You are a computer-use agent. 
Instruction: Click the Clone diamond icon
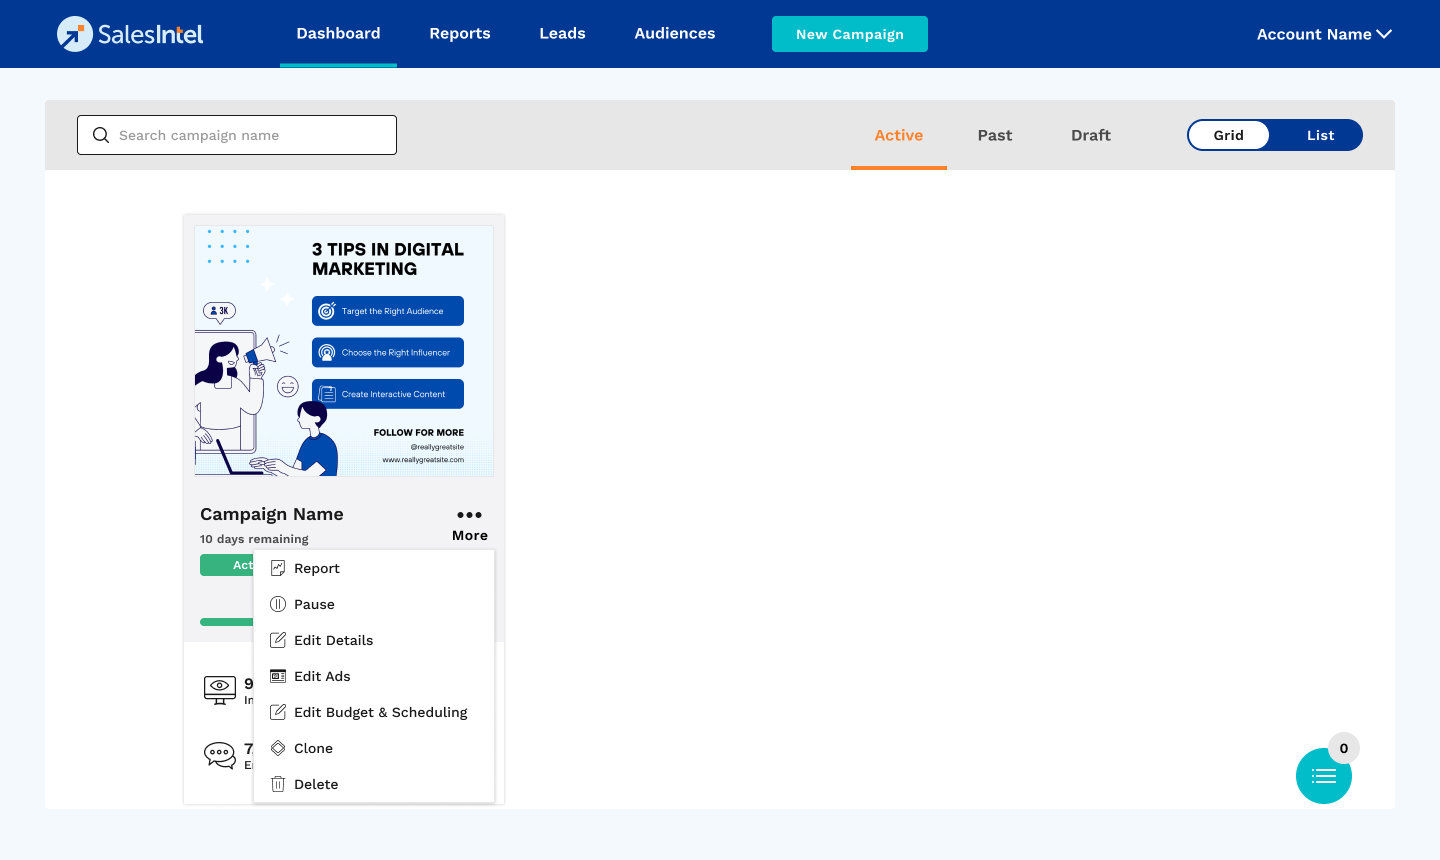[x=278, y=748]
